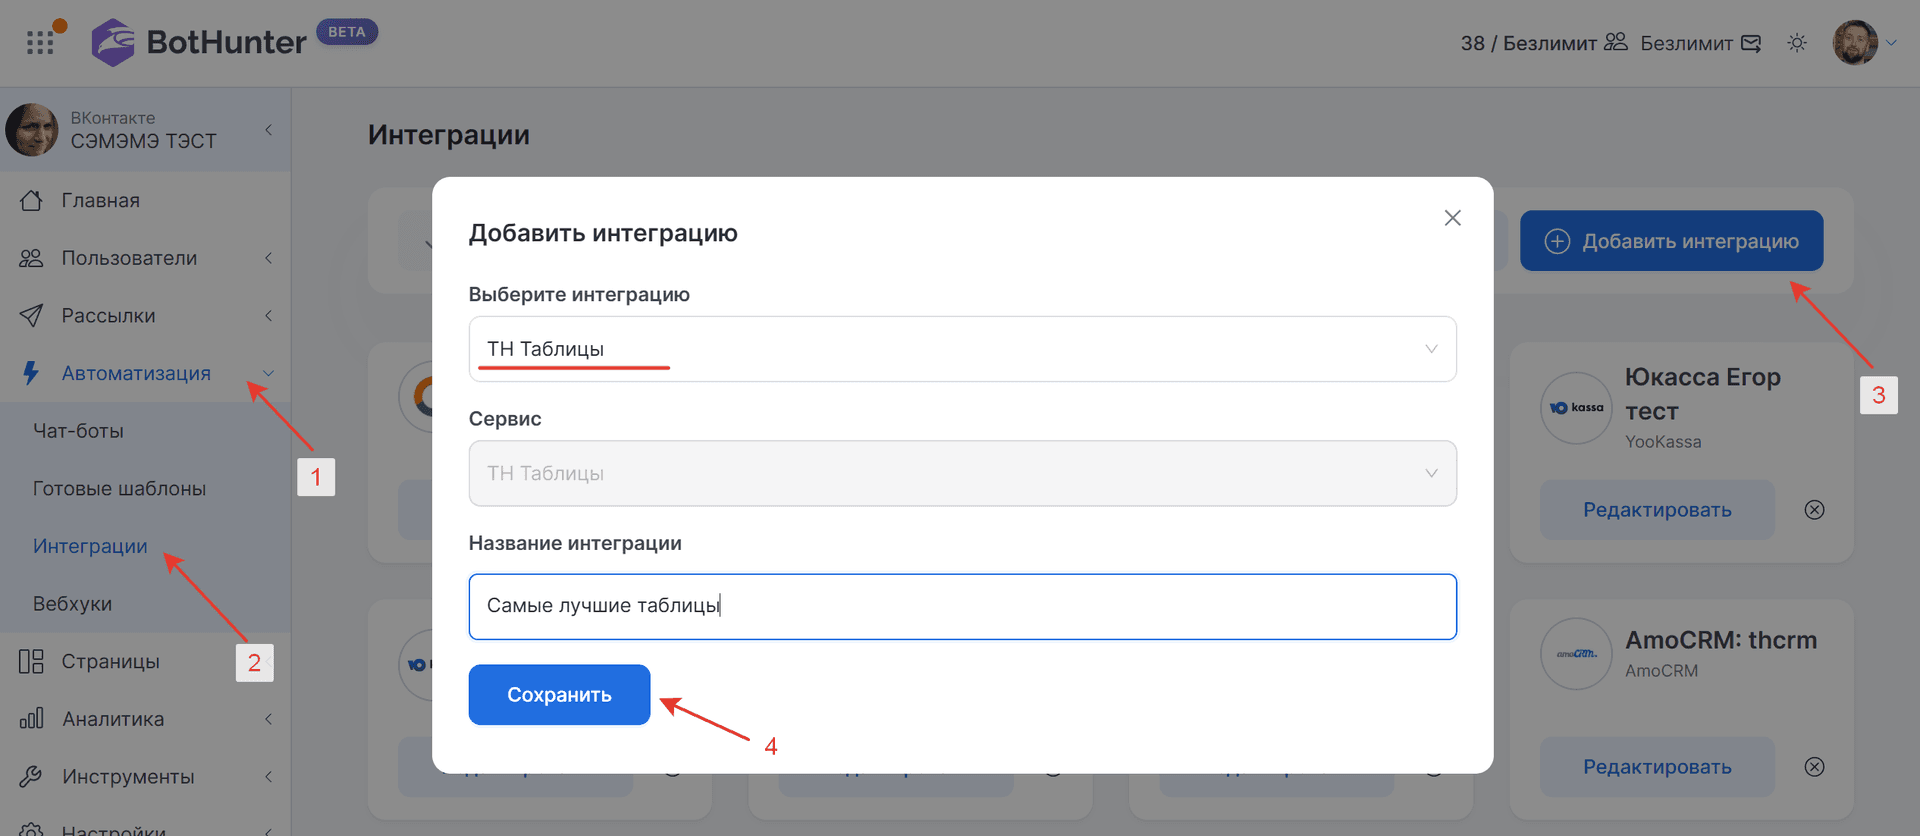Viewport: 1920px width, 836px height.
Task: Expand the Пользователи sidebar section
Action: click(129, 258)
